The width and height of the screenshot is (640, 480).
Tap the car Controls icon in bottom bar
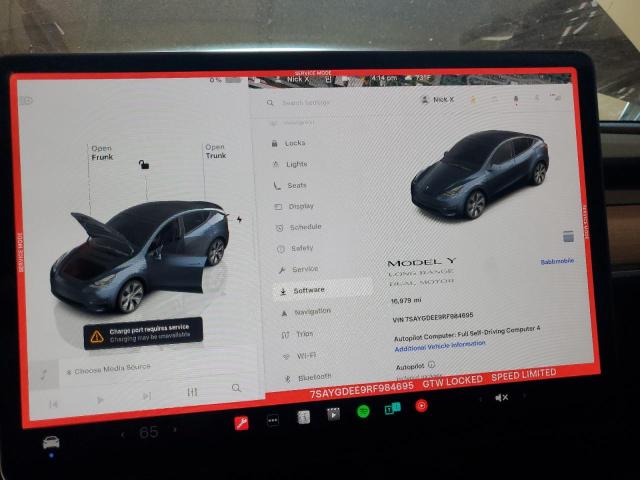click(x=51, y=442)
